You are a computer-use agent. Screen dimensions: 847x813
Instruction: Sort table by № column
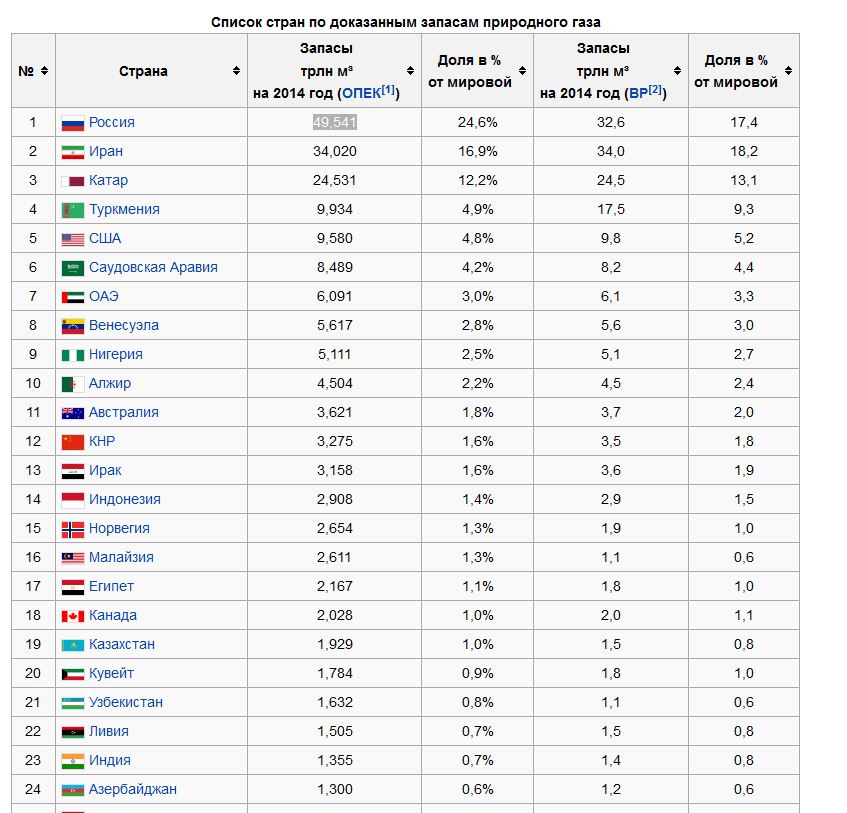pyautogui.click(x=45, y=71)
